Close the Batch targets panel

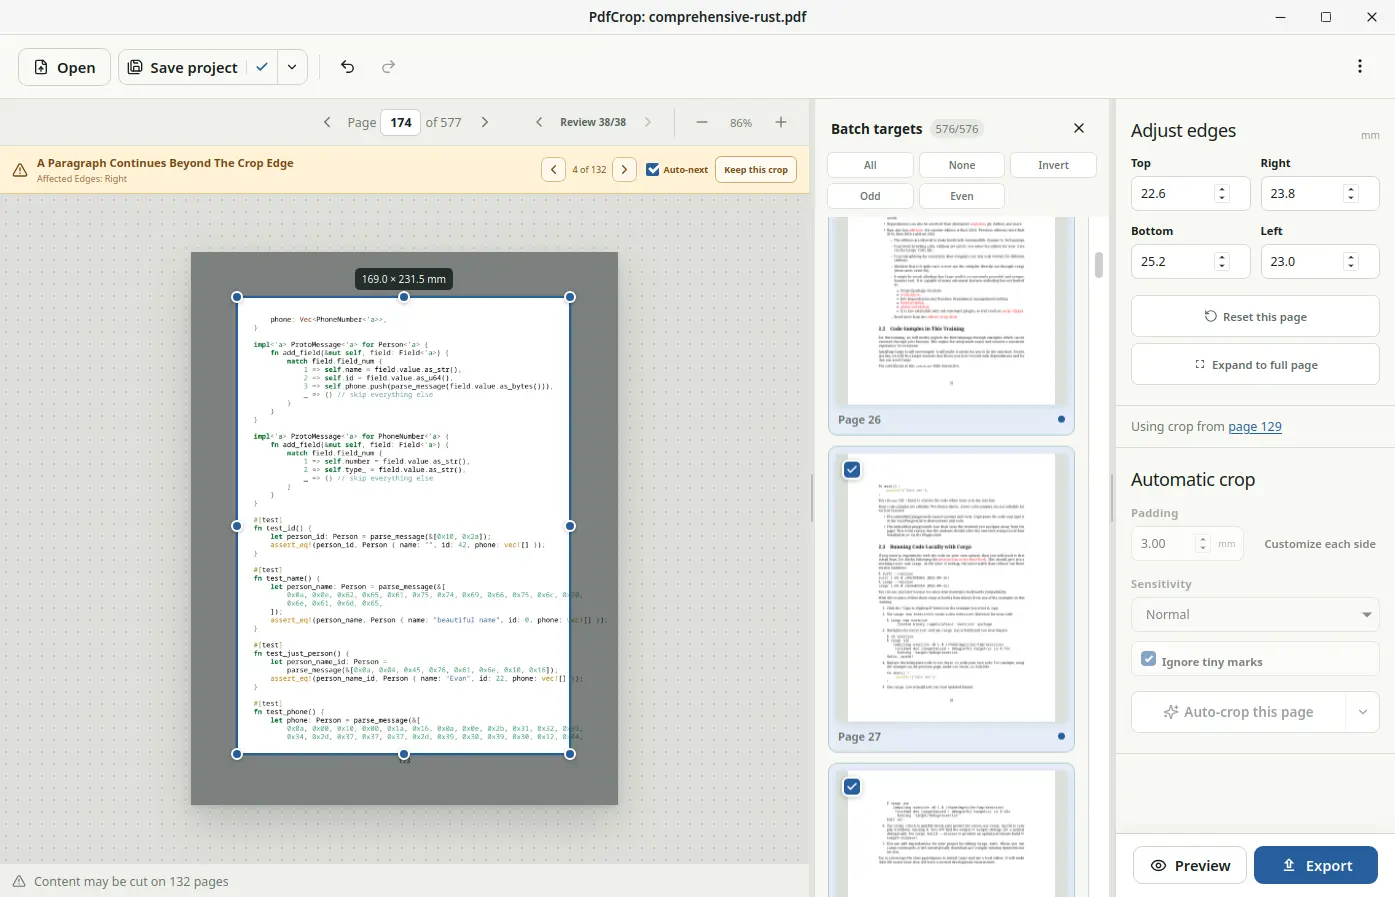click(x=1079, y=128)
